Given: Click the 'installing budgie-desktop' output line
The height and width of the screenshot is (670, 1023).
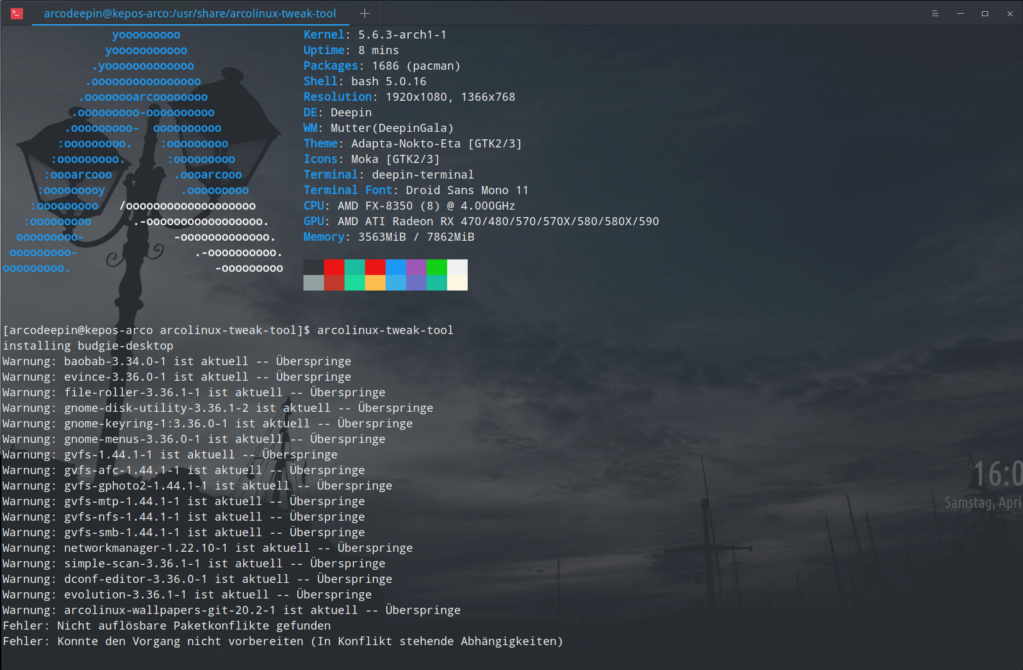Looking at the screenshot, I should (x=88, y=346).
